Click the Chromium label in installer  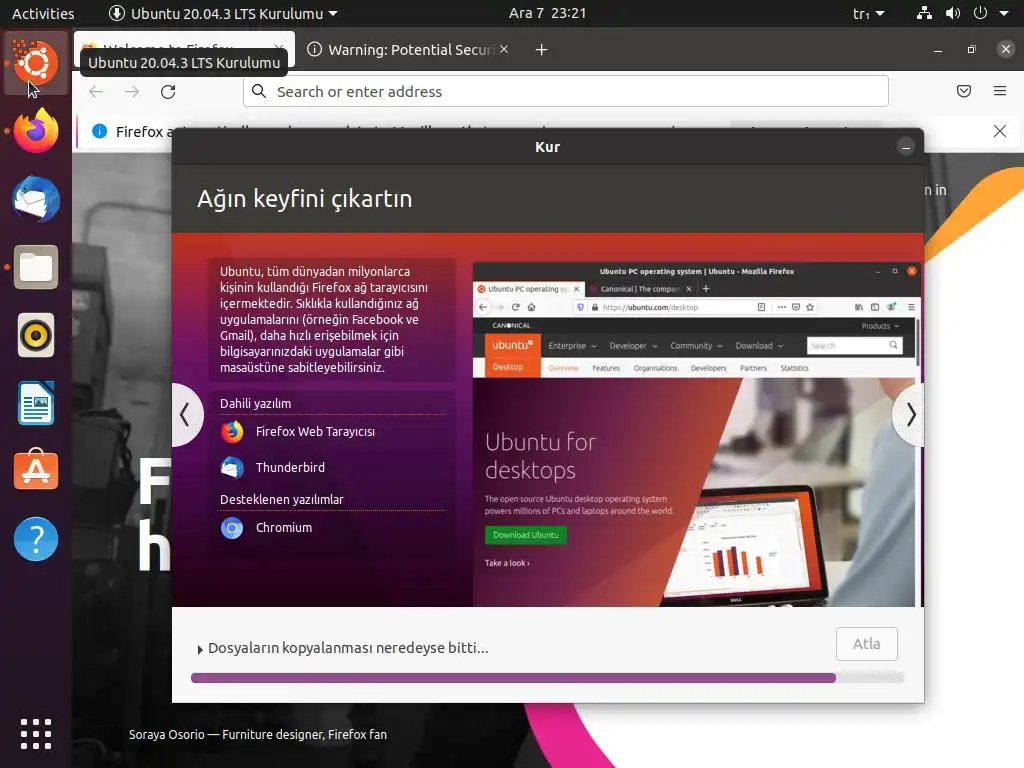[283, 528]
